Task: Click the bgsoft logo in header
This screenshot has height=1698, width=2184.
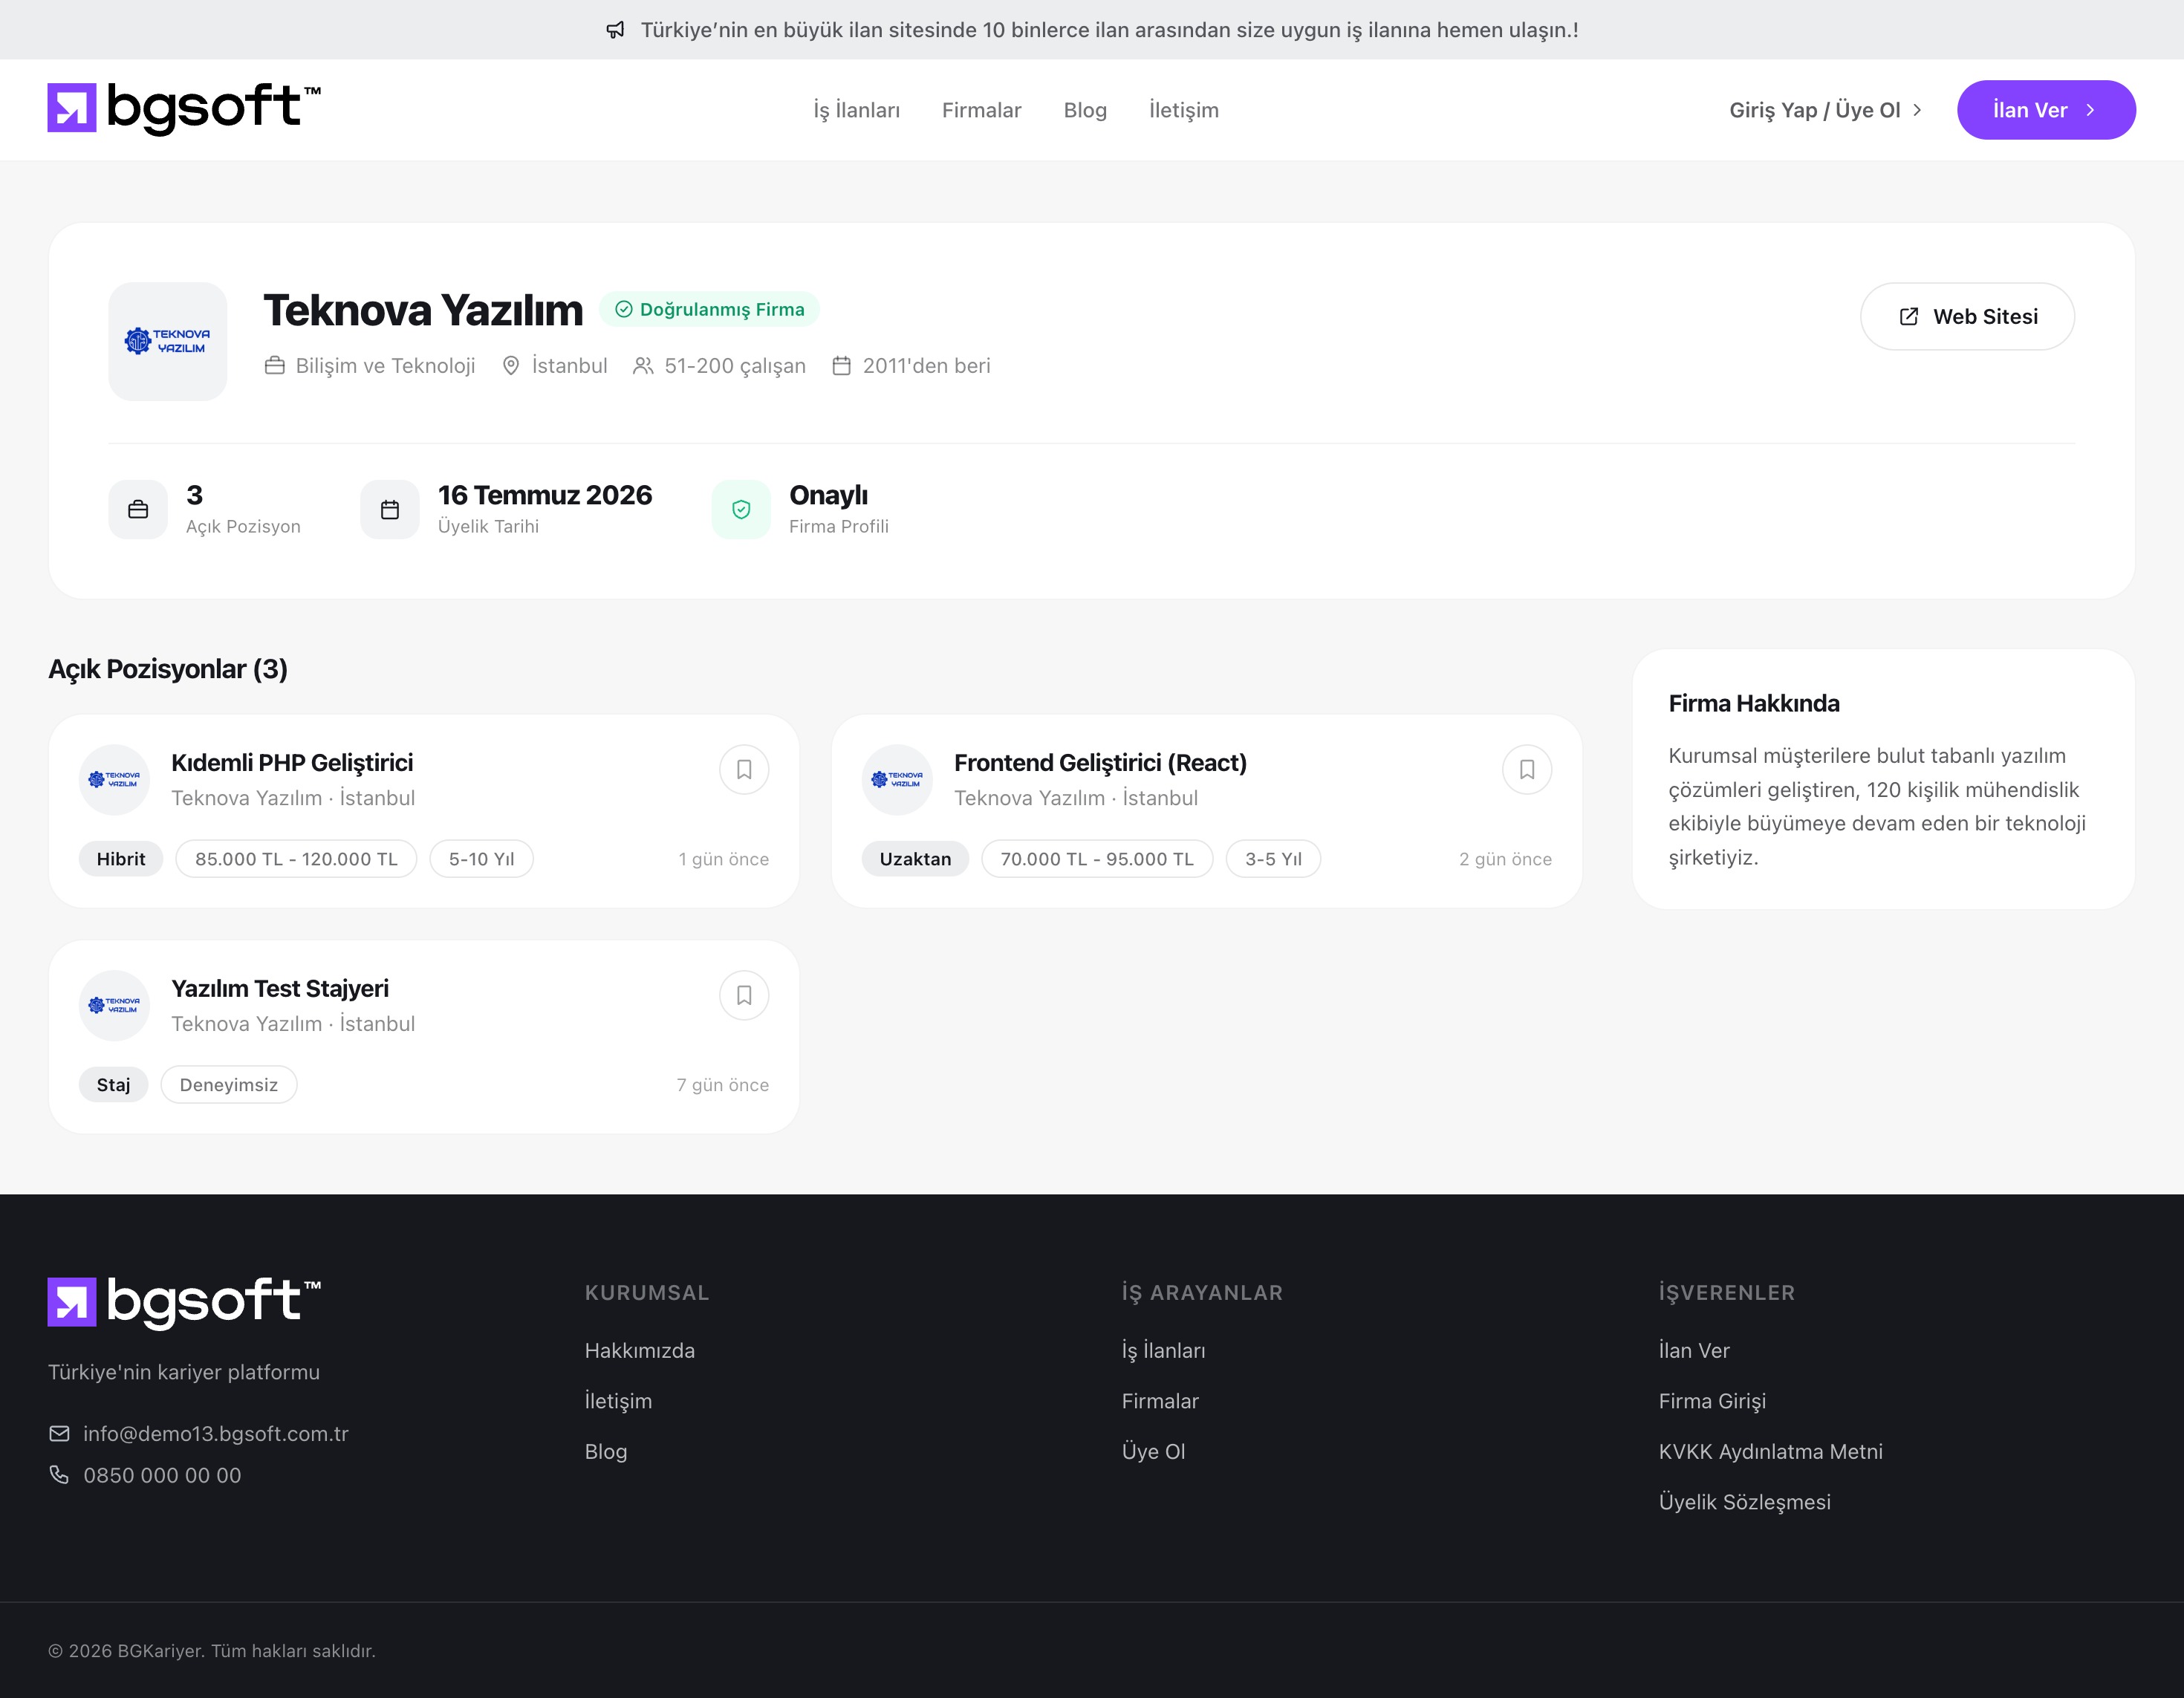Action: pos(184,108)
